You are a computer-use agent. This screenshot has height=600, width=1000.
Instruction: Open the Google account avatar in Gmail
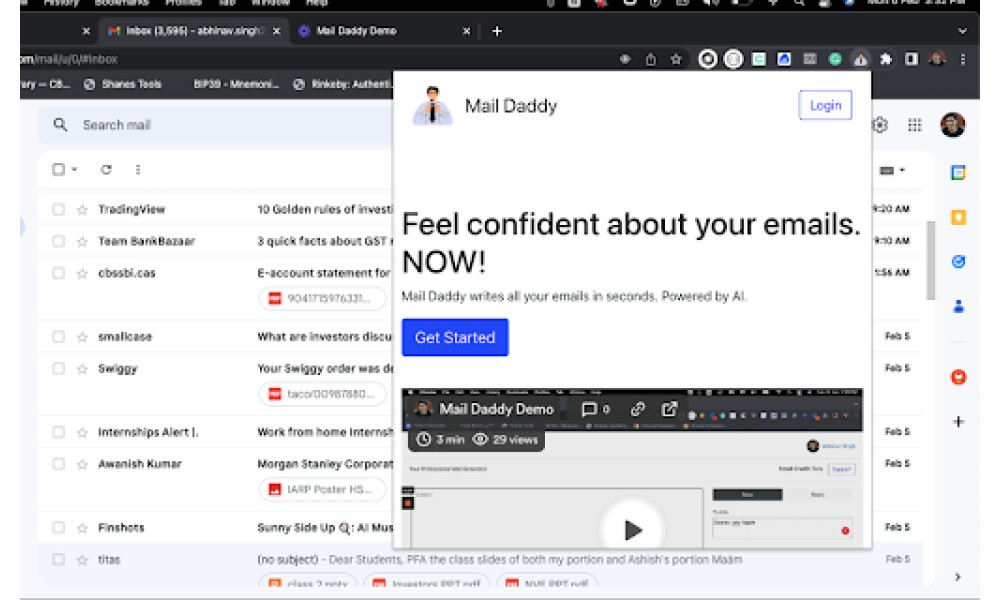coord(952,125)
